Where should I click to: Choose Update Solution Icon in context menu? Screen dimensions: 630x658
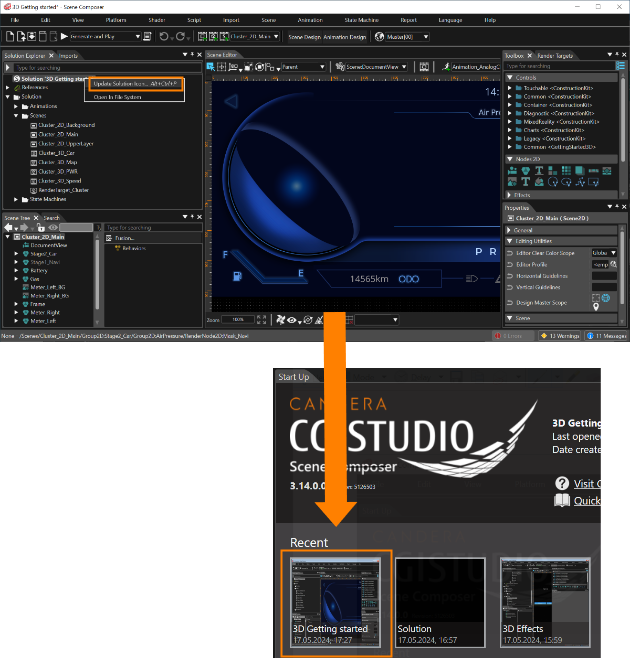(135, 84)
